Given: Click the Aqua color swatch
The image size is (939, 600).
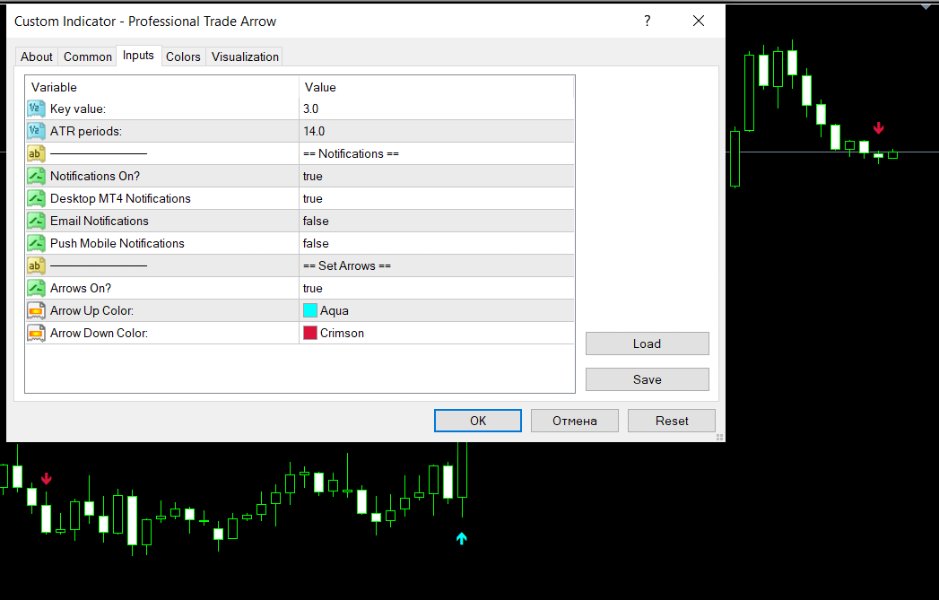Looking at the screenshot, I should (x=310, y=310).
